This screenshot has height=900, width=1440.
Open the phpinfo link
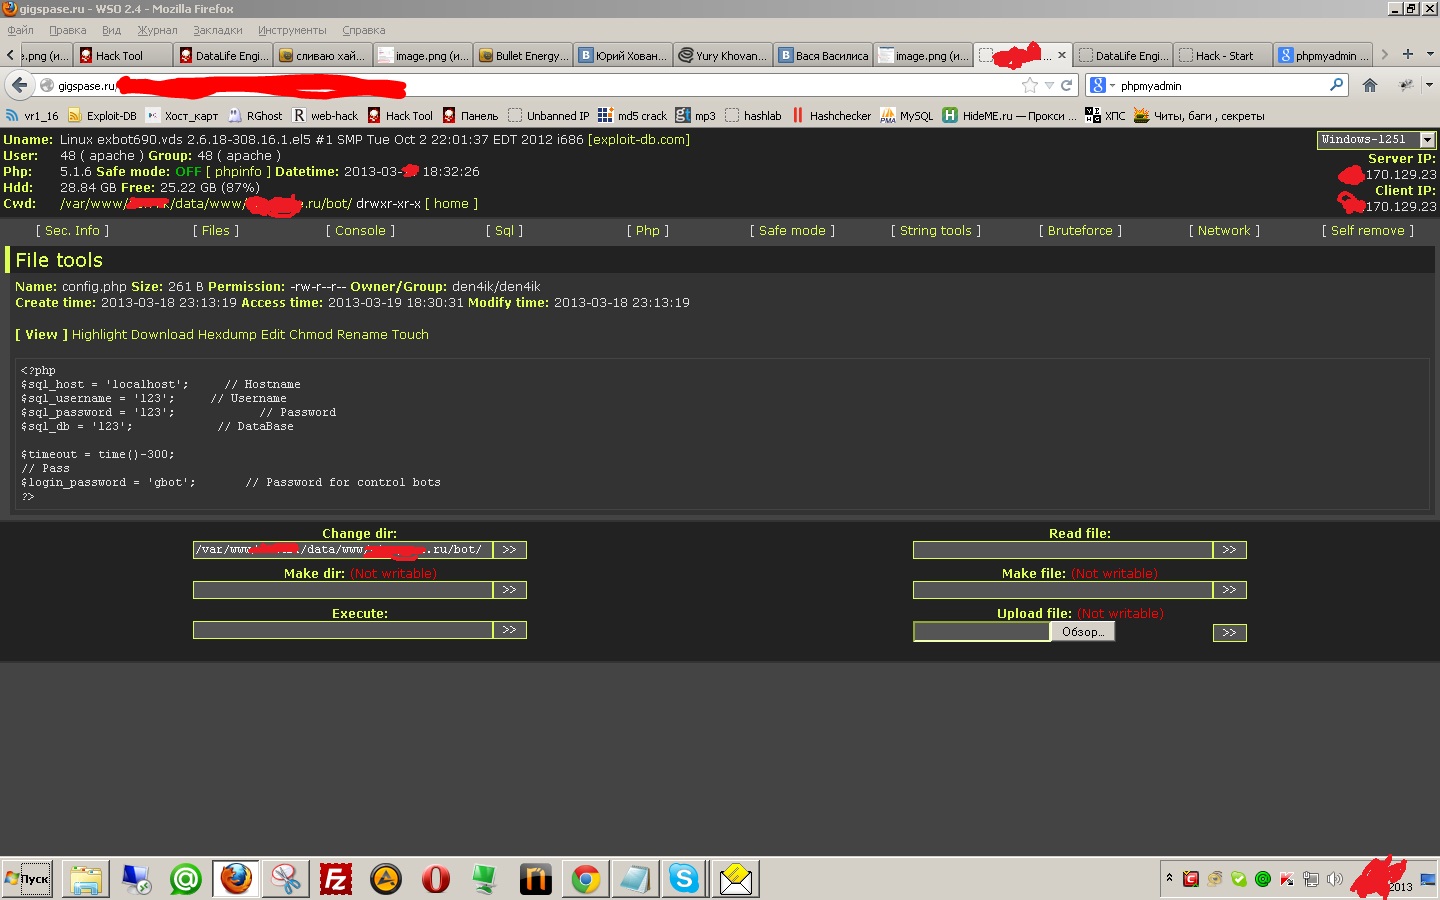pos(238,172)
